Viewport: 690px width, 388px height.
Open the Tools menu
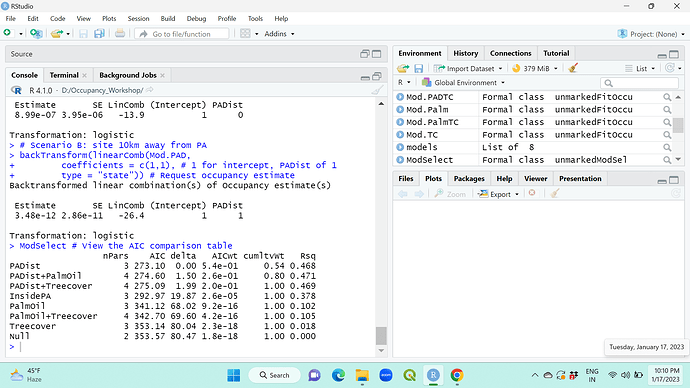(x=255, y=18)
